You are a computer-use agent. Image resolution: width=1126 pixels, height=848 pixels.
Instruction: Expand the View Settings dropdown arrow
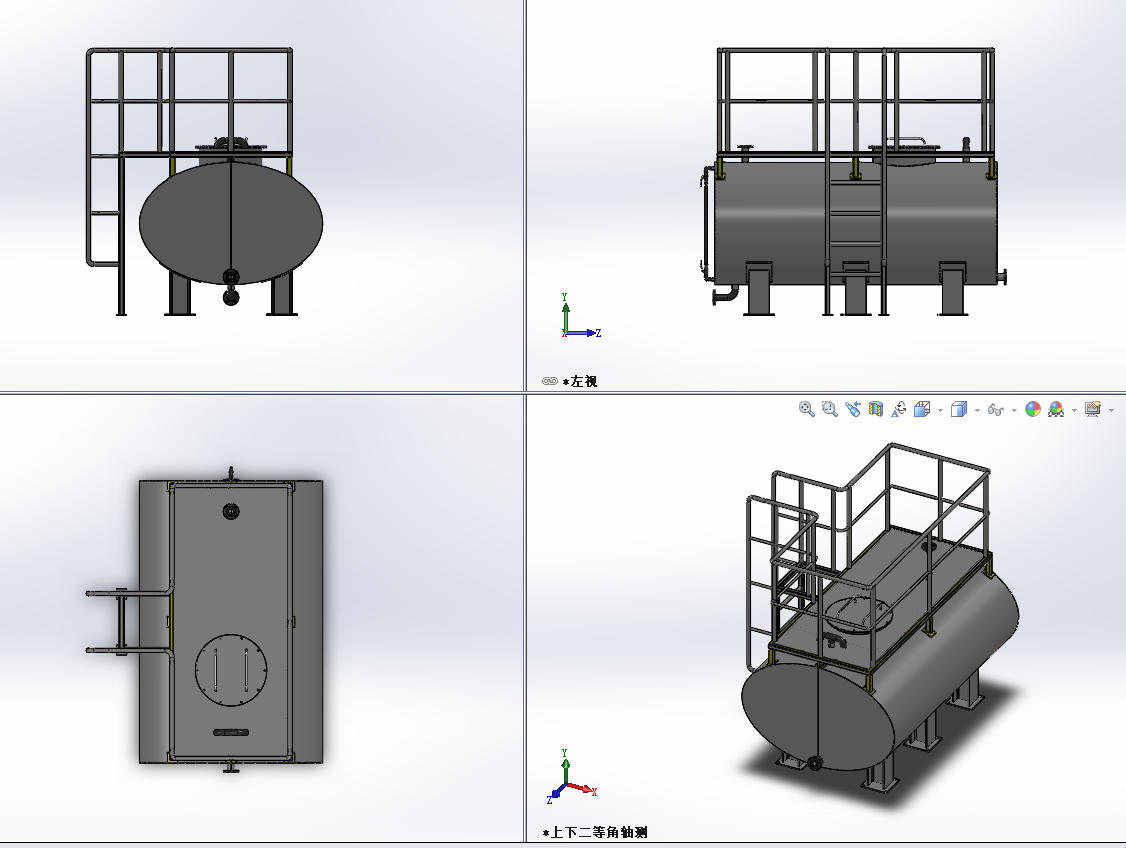(1112, 411)
